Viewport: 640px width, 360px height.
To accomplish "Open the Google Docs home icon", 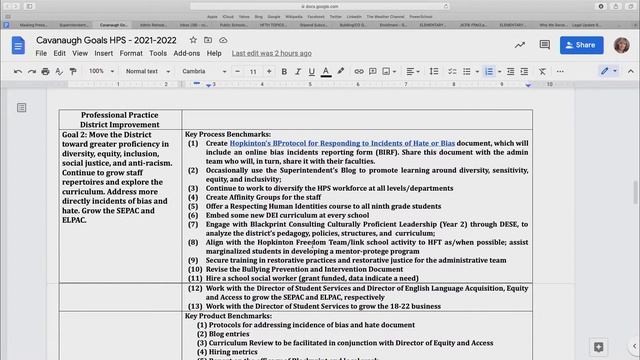I will (18, 45).
